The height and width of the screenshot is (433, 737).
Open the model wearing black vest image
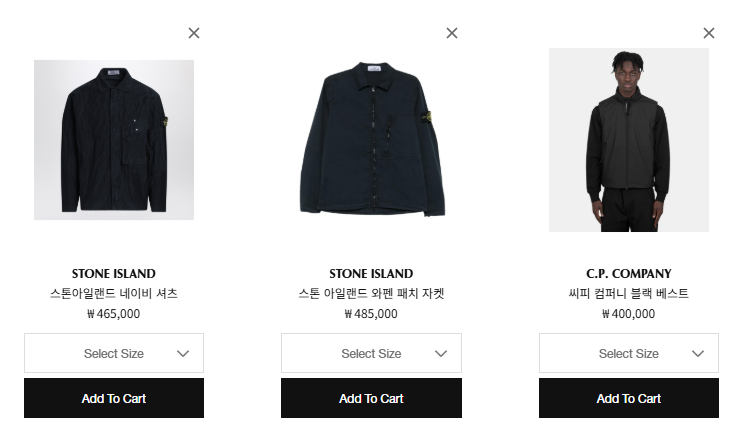point(628,140)
